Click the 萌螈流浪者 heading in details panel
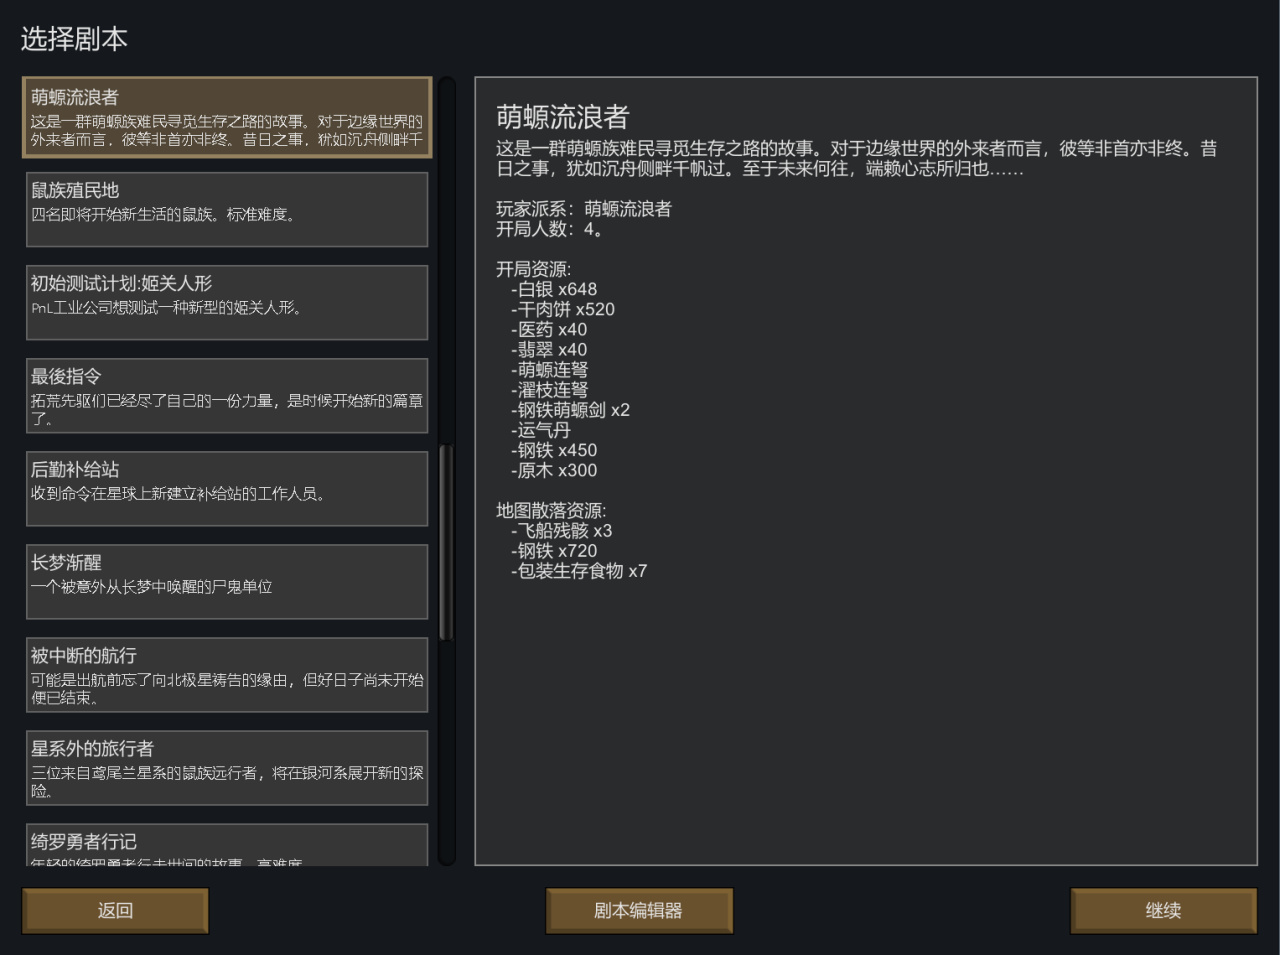1280x955 pixels. click(562, 117)
